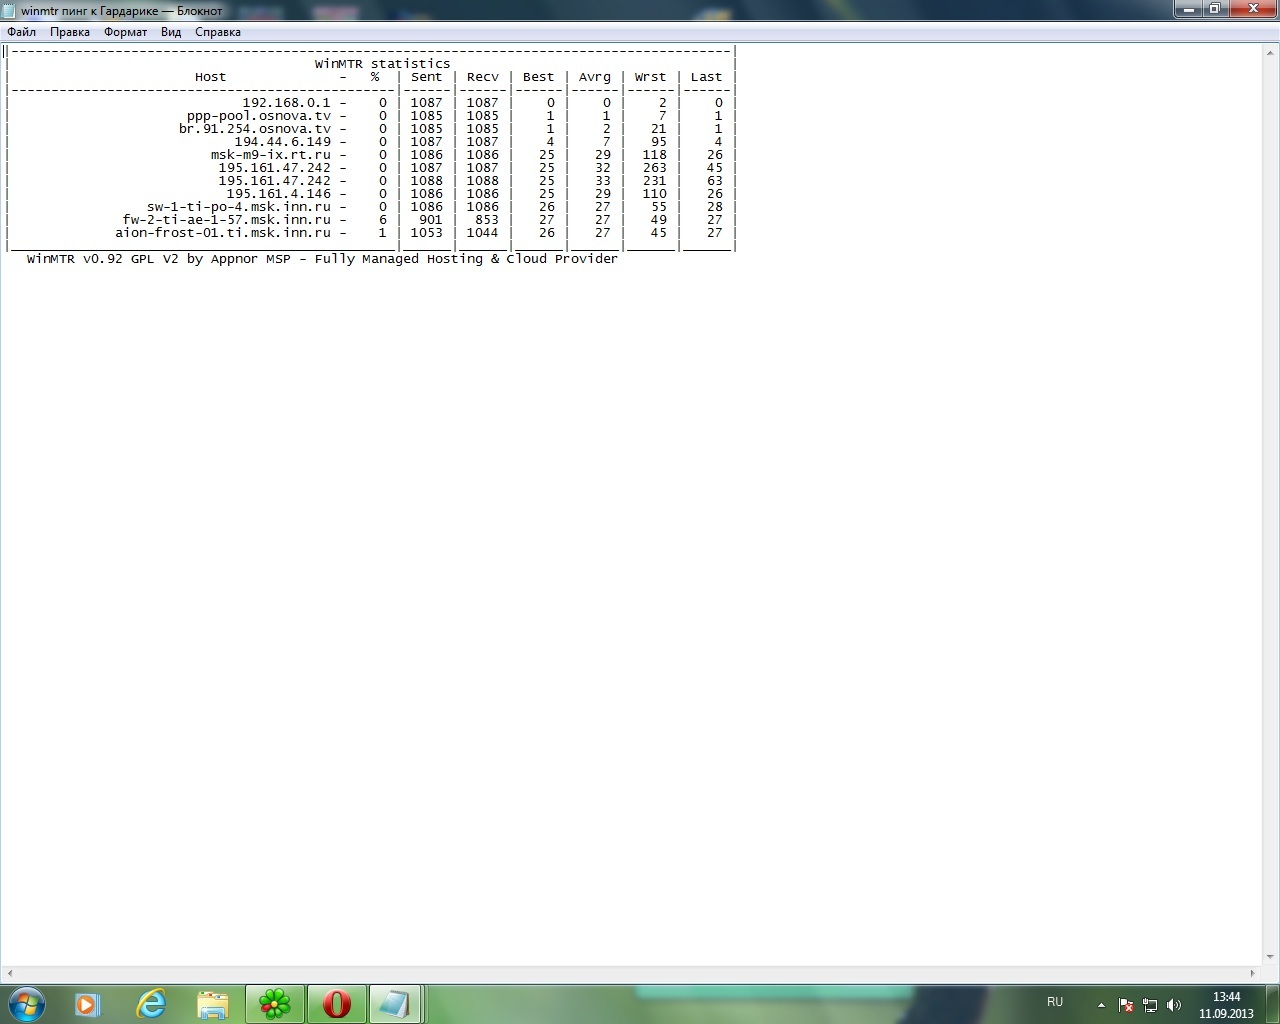Click the network connection tray icon

click(1150, 1005)
